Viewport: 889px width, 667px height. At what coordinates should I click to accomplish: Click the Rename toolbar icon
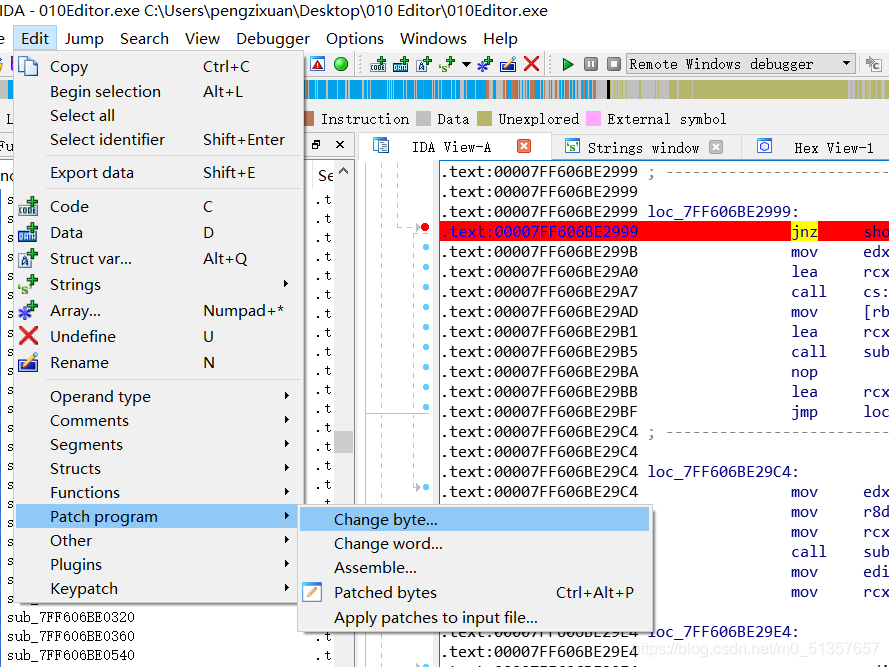507,64
